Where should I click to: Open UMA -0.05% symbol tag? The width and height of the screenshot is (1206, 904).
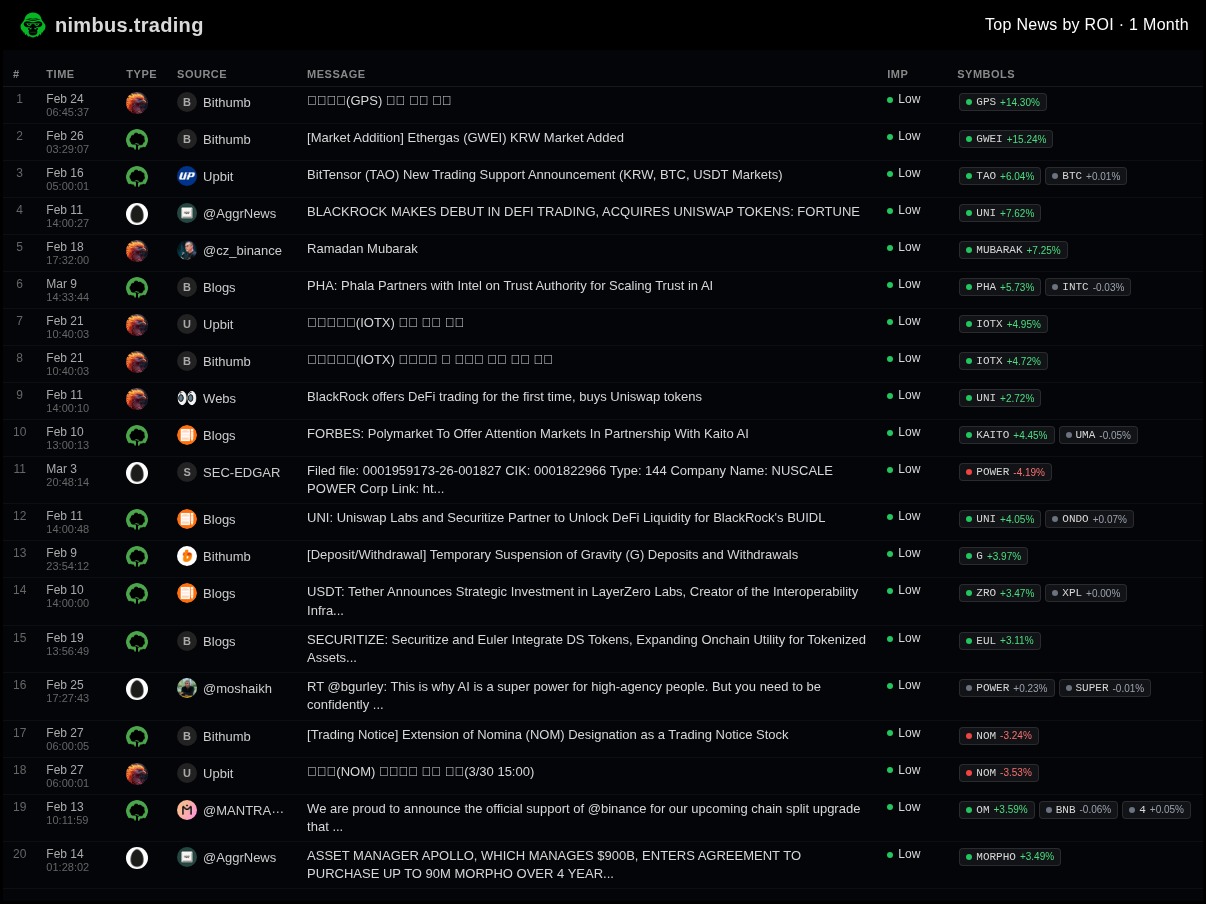(x=1098, y=435)
